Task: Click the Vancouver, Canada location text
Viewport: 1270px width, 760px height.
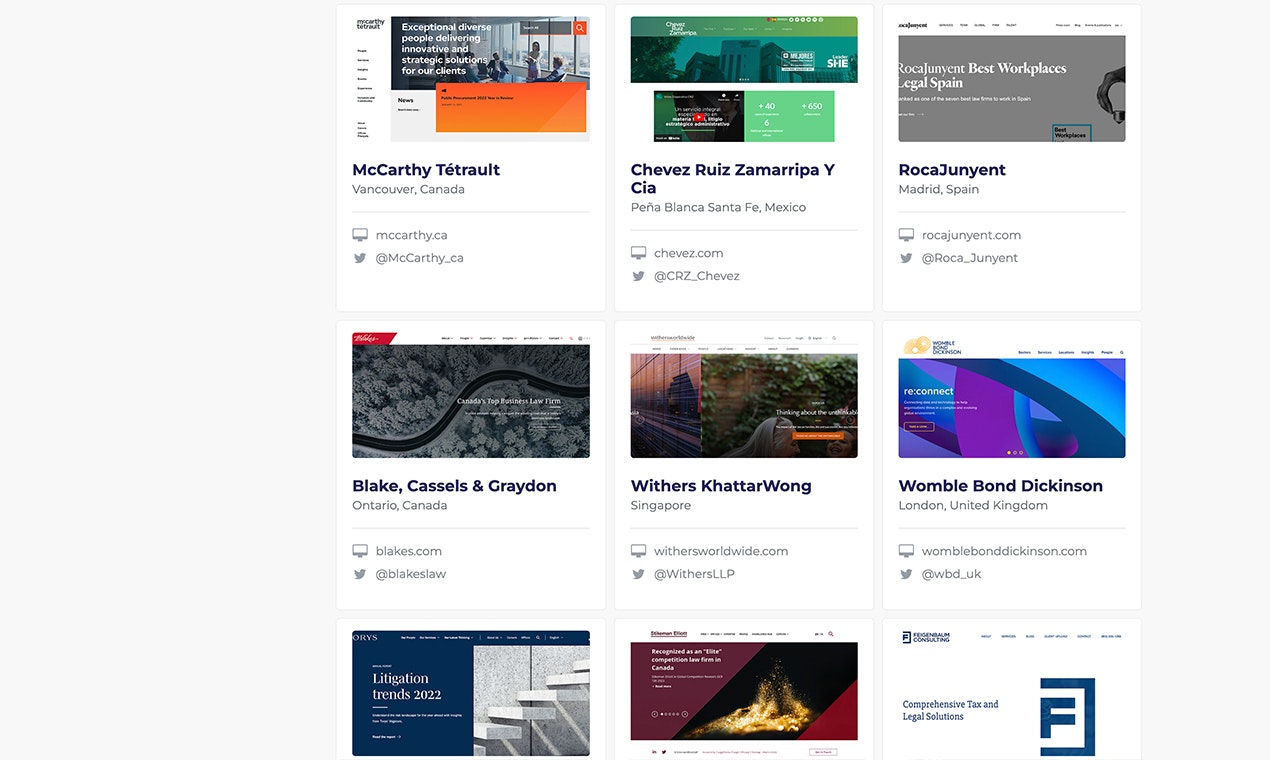Action: pos(408,189)
